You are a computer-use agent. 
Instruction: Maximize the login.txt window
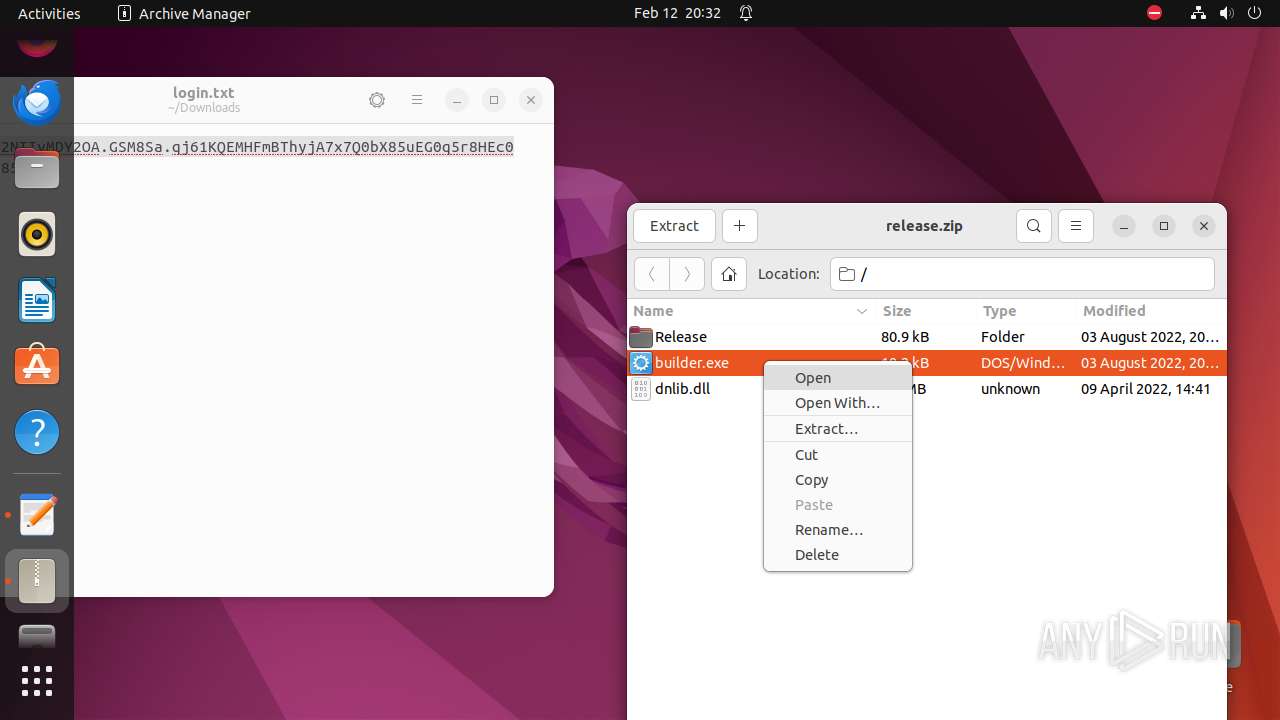tap(494, 100)
